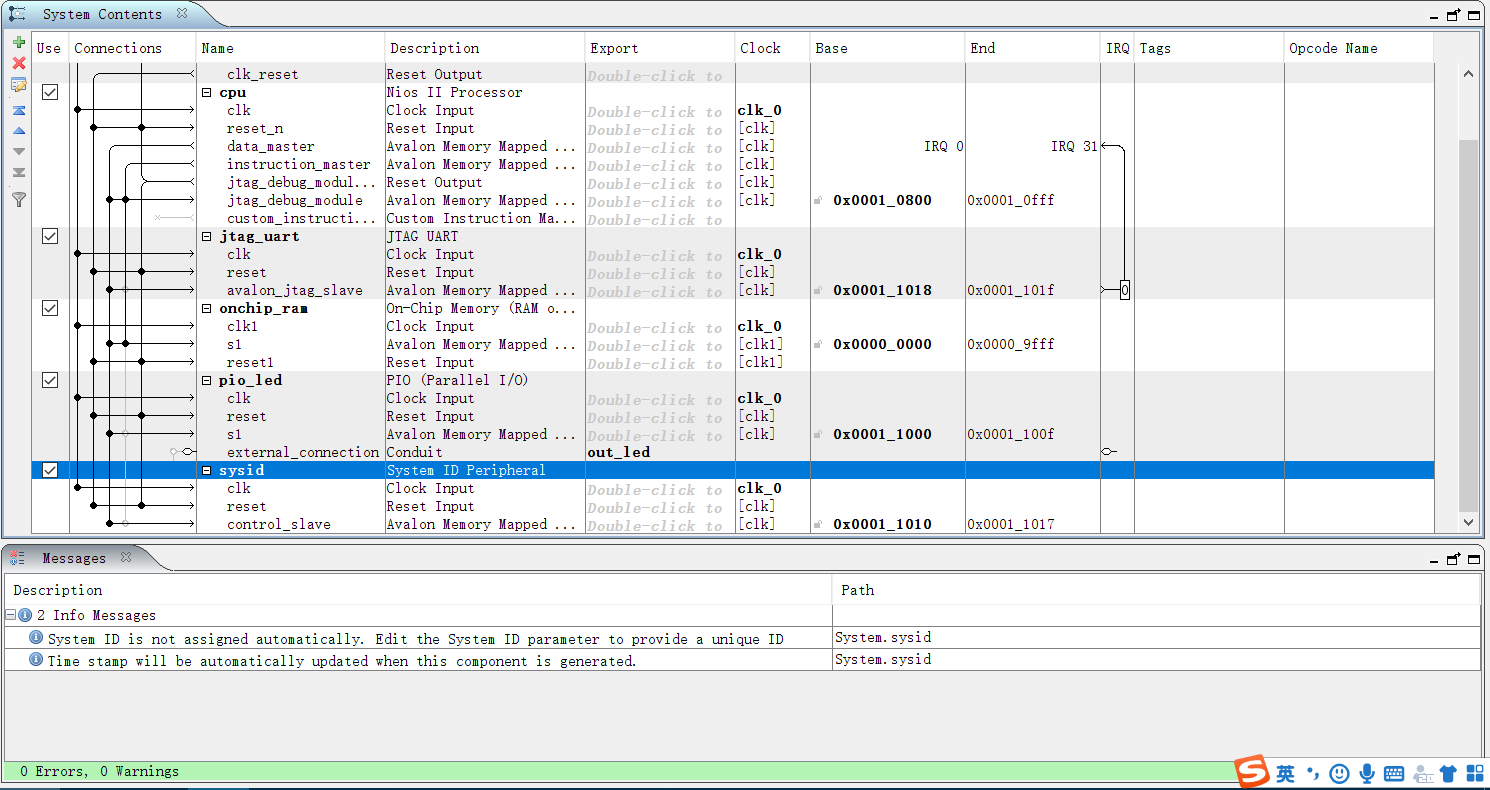Click the lock icon beside base 0x0001_0800
The height and width of the screenshot is (790, 1490).
coord(818,200)
